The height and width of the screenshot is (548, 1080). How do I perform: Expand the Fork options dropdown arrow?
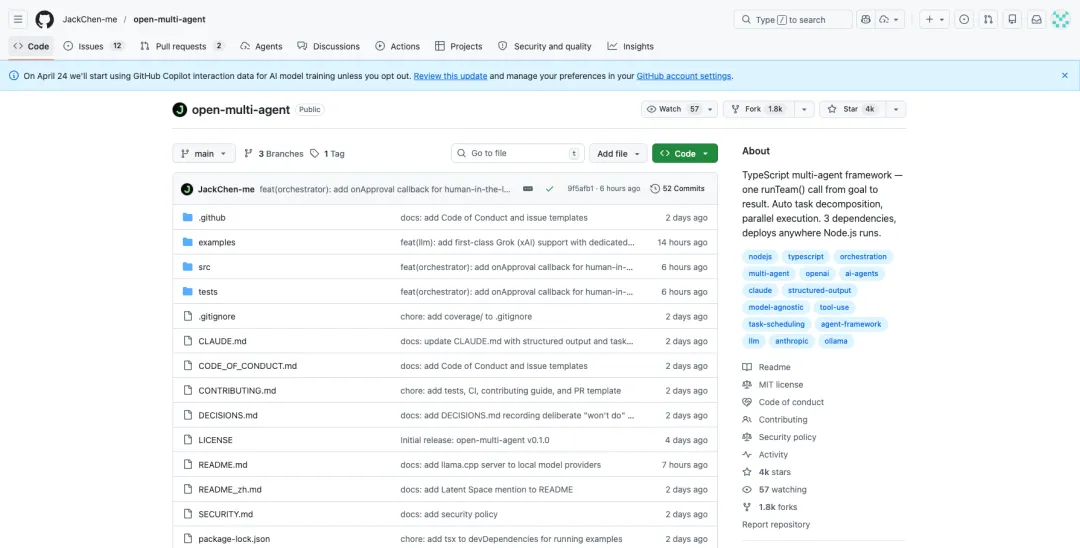804,109
